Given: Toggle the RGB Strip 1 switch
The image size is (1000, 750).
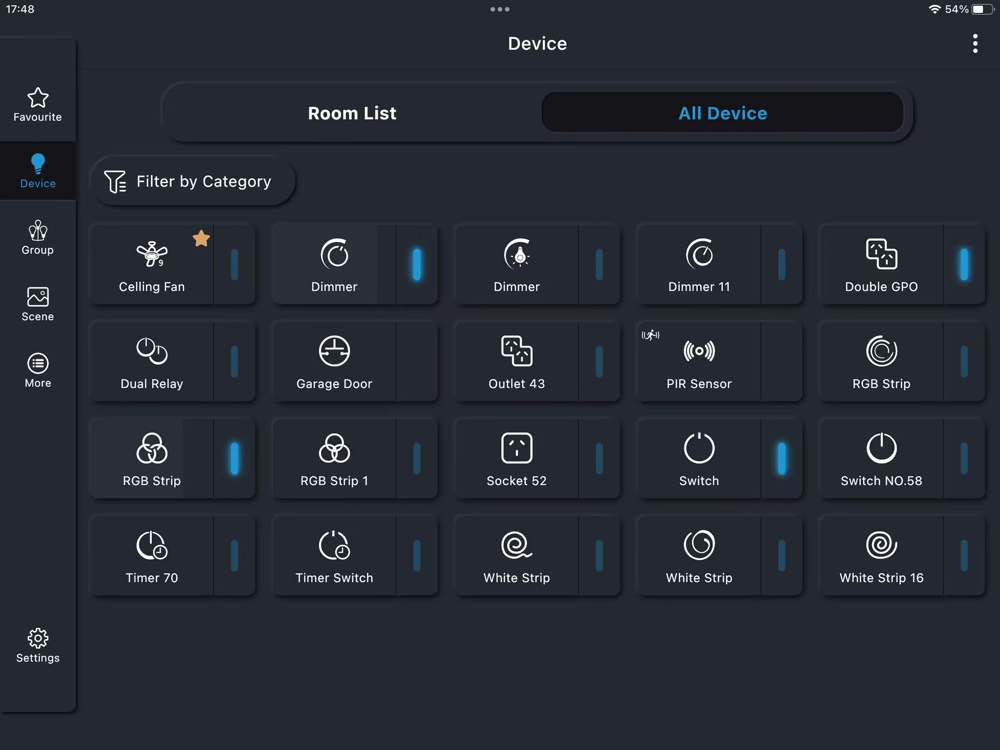Looking at the screenshot, I should pos(416,458).
